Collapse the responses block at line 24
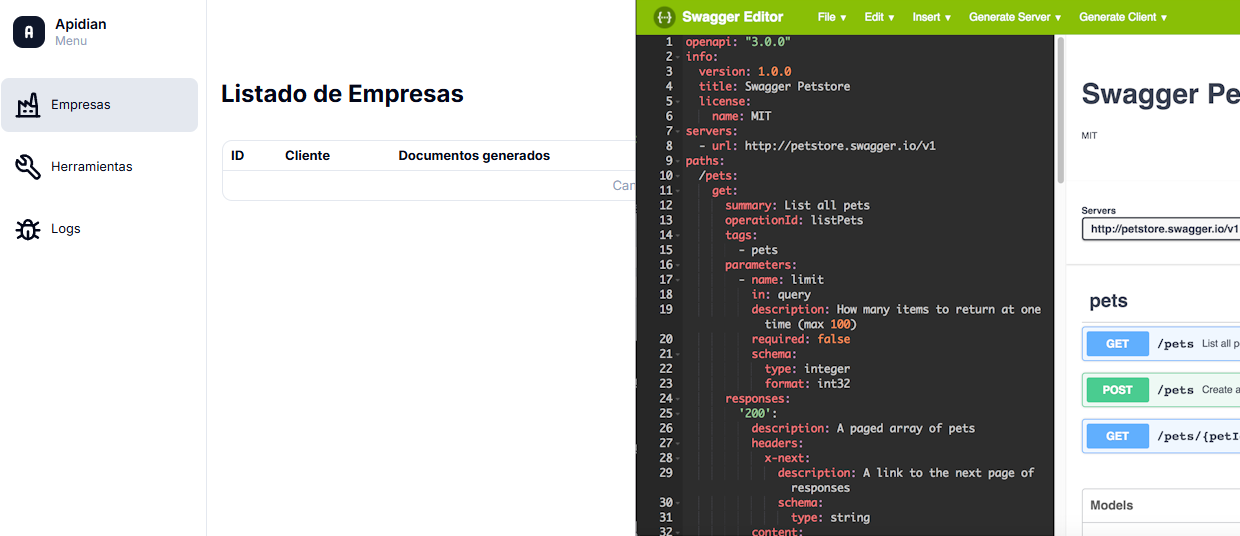1240x536 pixels. pos(678,399)
